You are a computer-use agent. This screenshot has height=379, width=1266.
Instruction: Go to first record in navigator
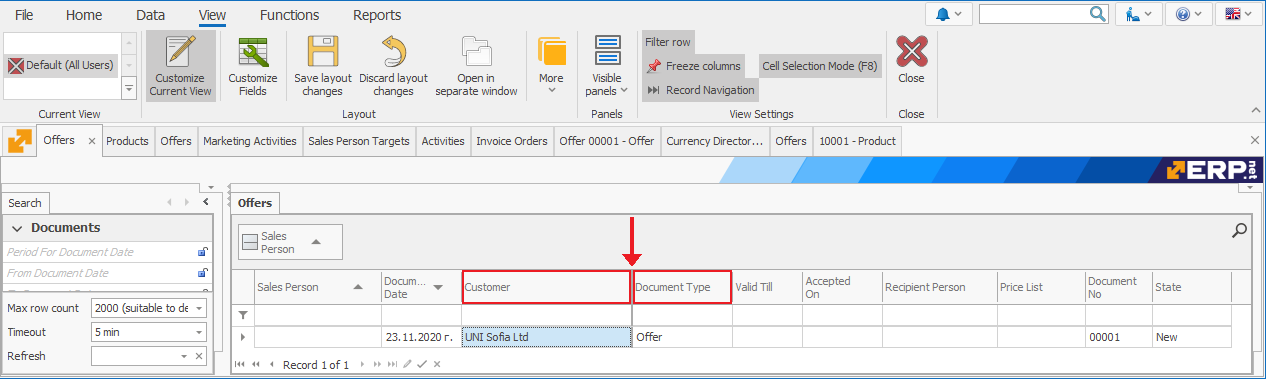(x=240, y=365)
